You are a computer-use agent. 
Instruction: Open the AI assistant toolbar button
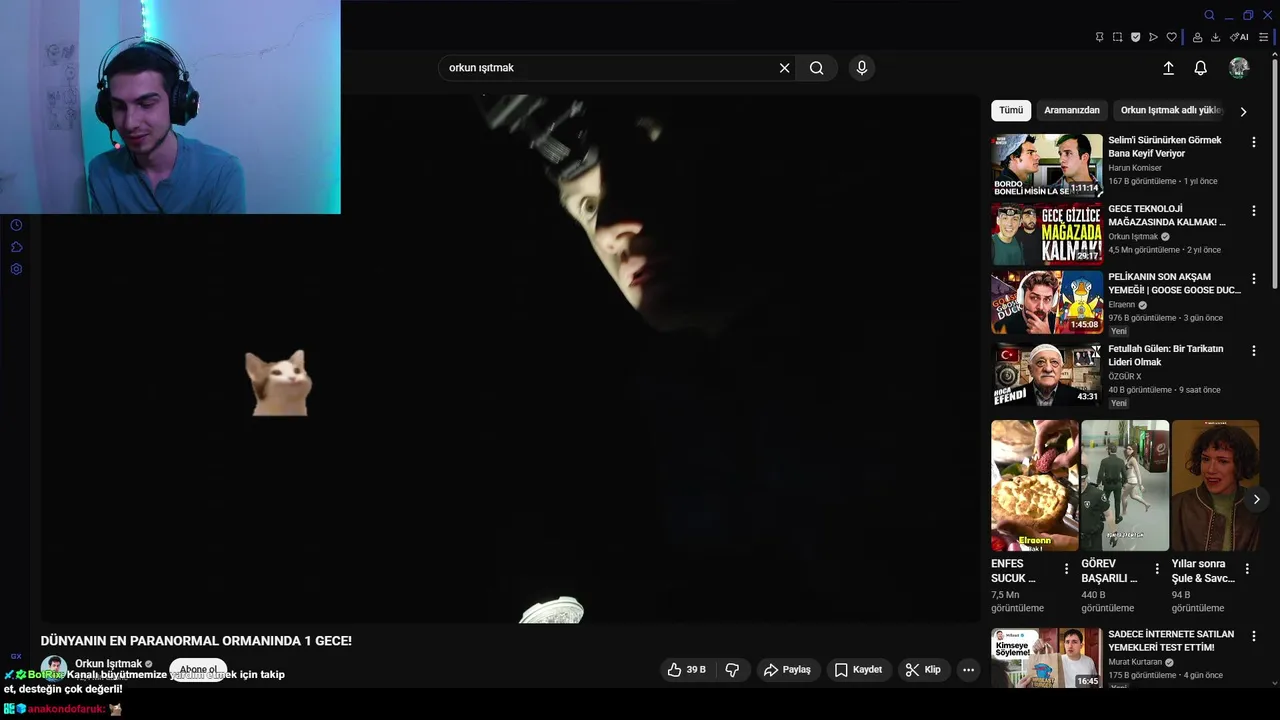click(x=1240, y=37)
